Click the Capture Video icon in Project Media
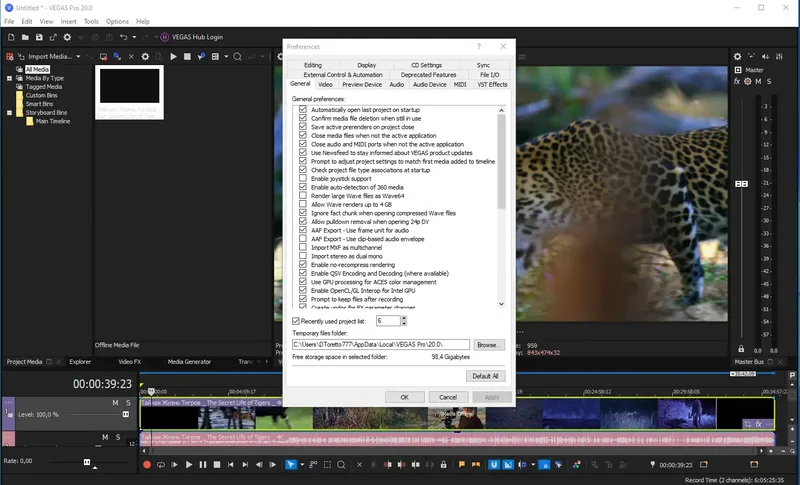The image size is (800, 485). coord(103,57)
